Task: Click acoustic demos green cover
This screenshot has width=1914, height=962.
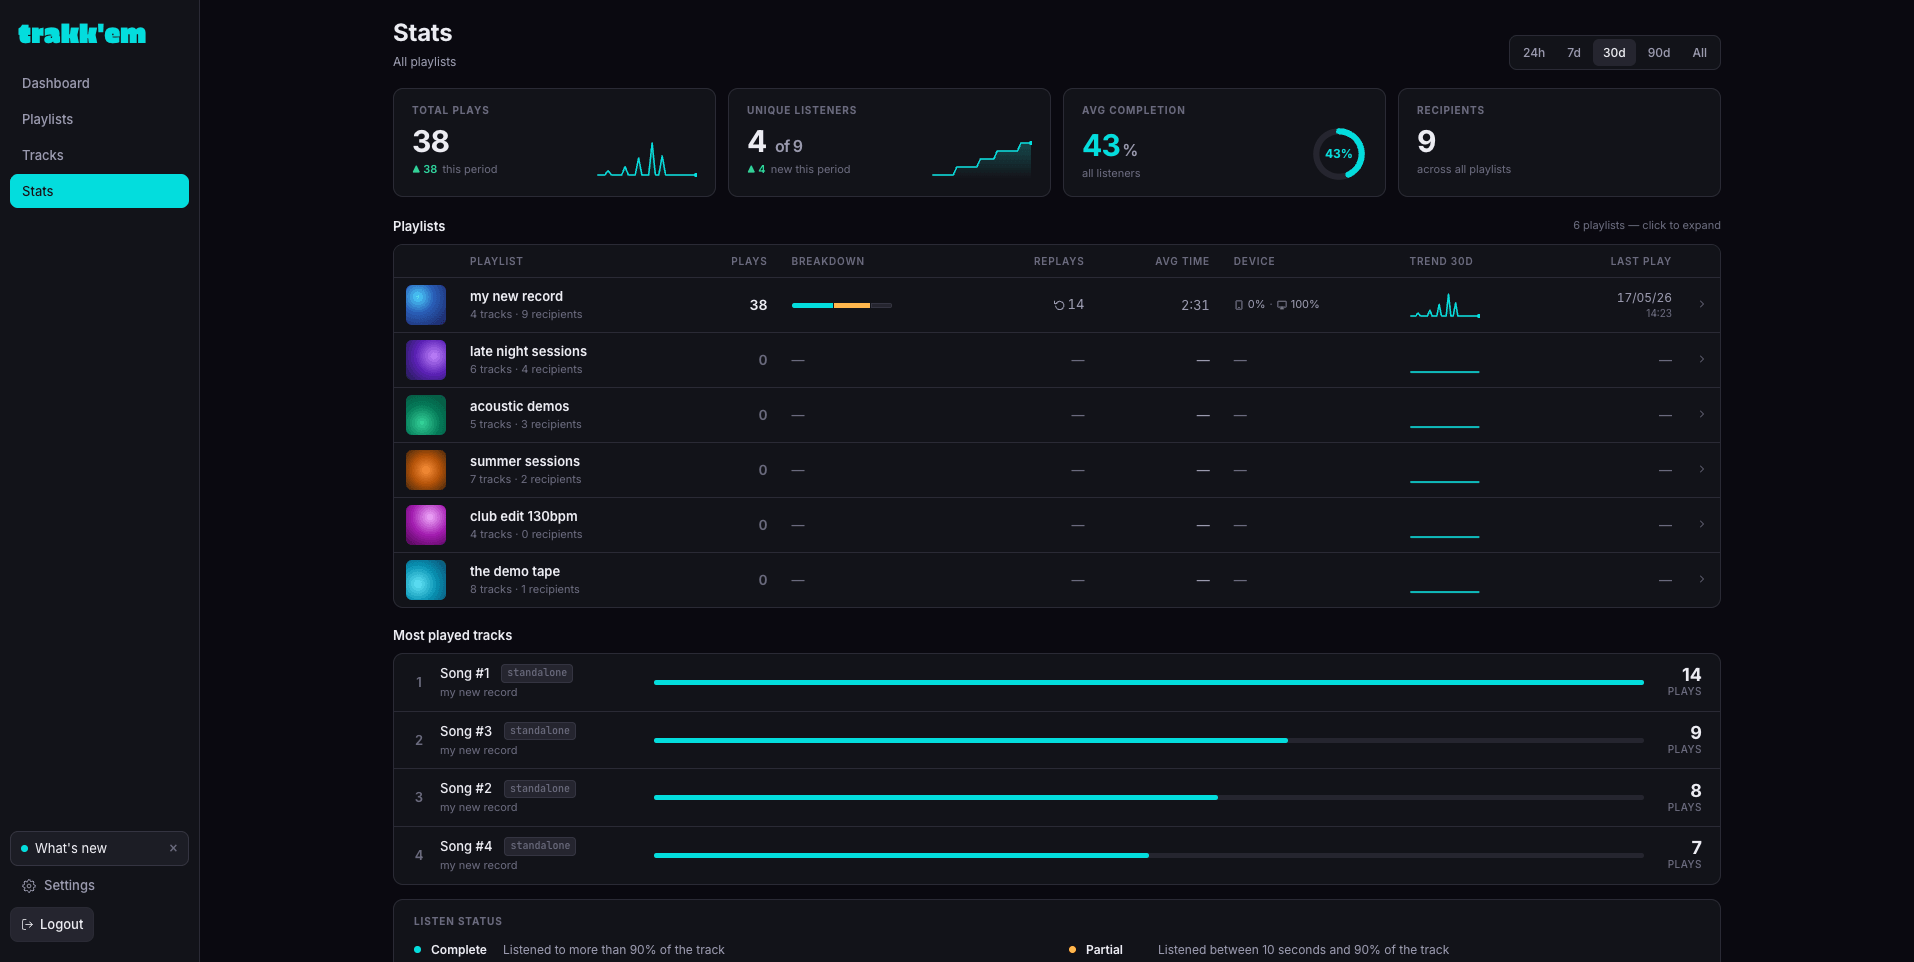Action: (426, 415)
